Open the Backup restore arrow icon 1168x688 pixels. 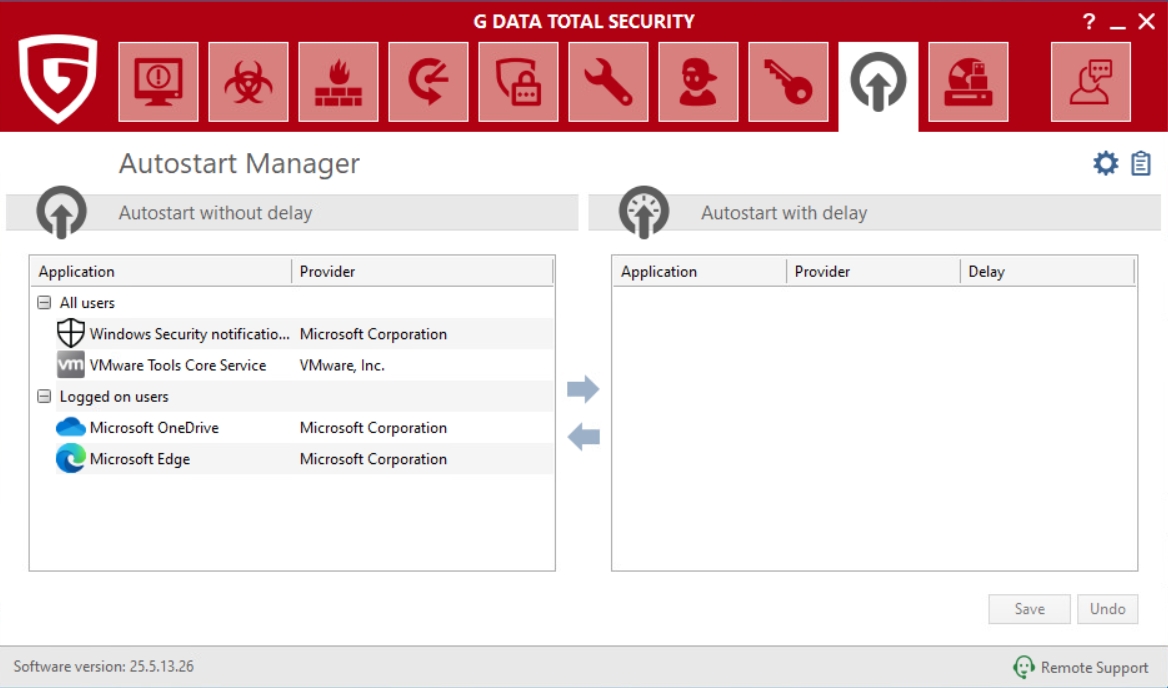(428, 82)
